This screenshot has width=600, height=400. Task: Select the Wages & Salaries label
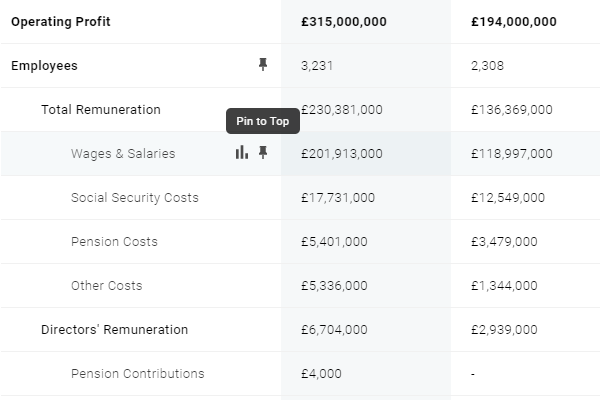pyautogui.click(x=123, y=154)
